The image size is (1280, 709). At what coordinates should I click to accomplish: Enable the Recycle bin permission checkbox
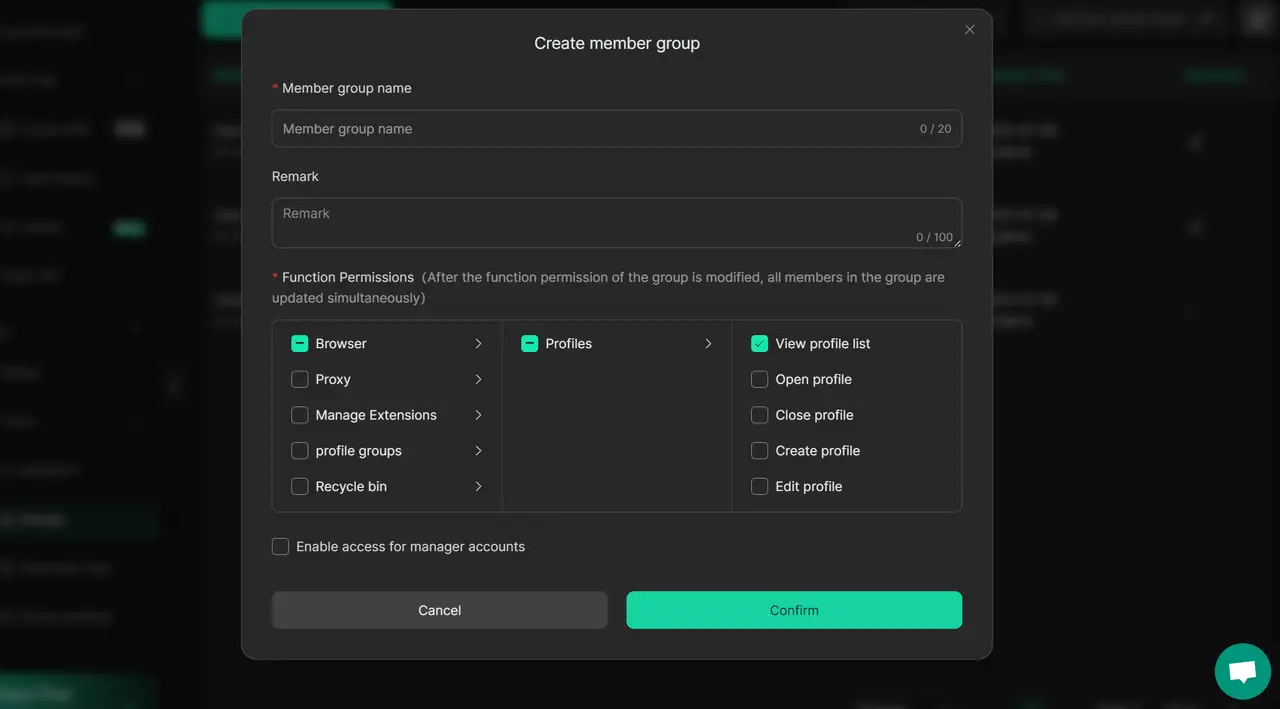pos(299,487)
